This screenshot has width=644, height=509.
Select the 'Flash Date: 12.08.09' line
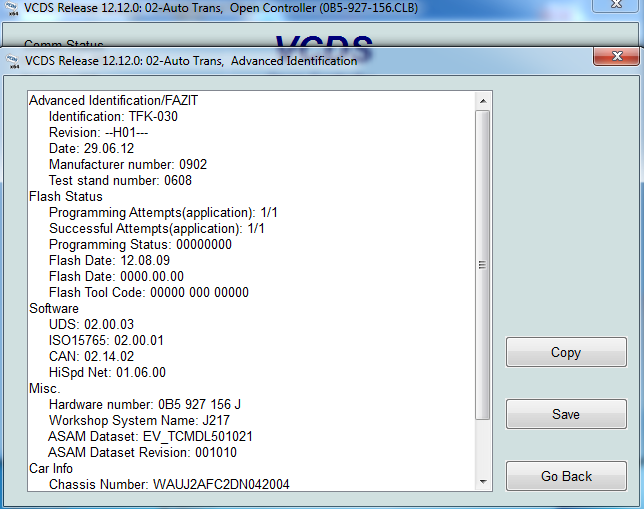(x=109, y=261)
